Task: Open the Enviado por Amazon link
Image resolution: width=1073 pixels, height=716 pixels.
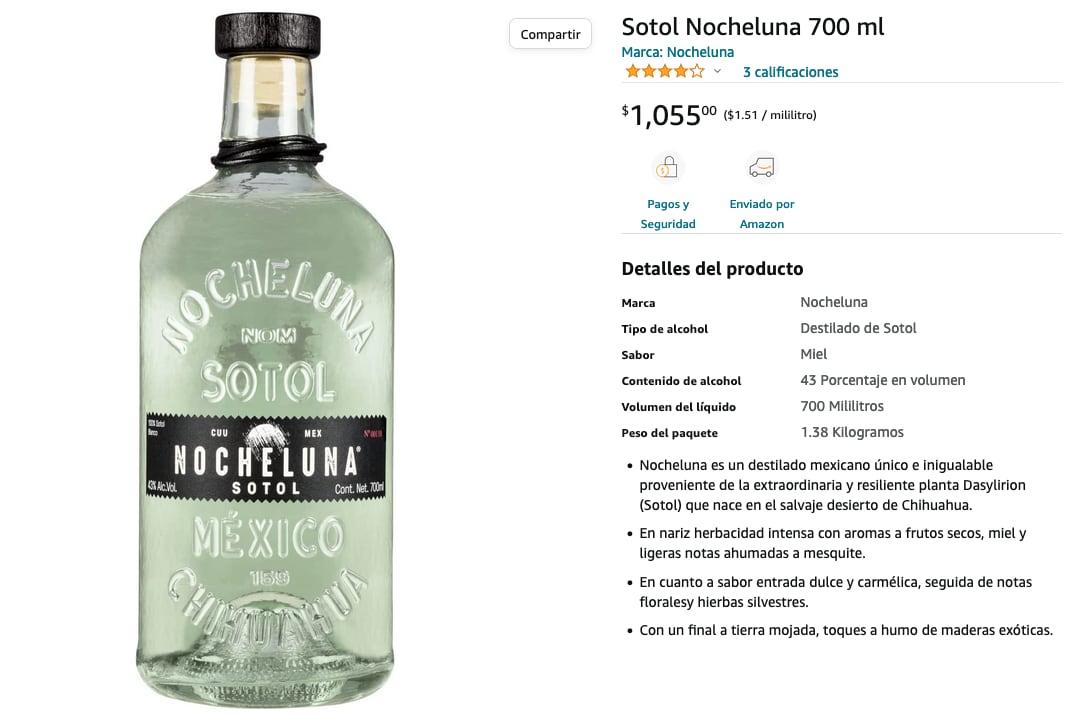Action: coord(761,214)
